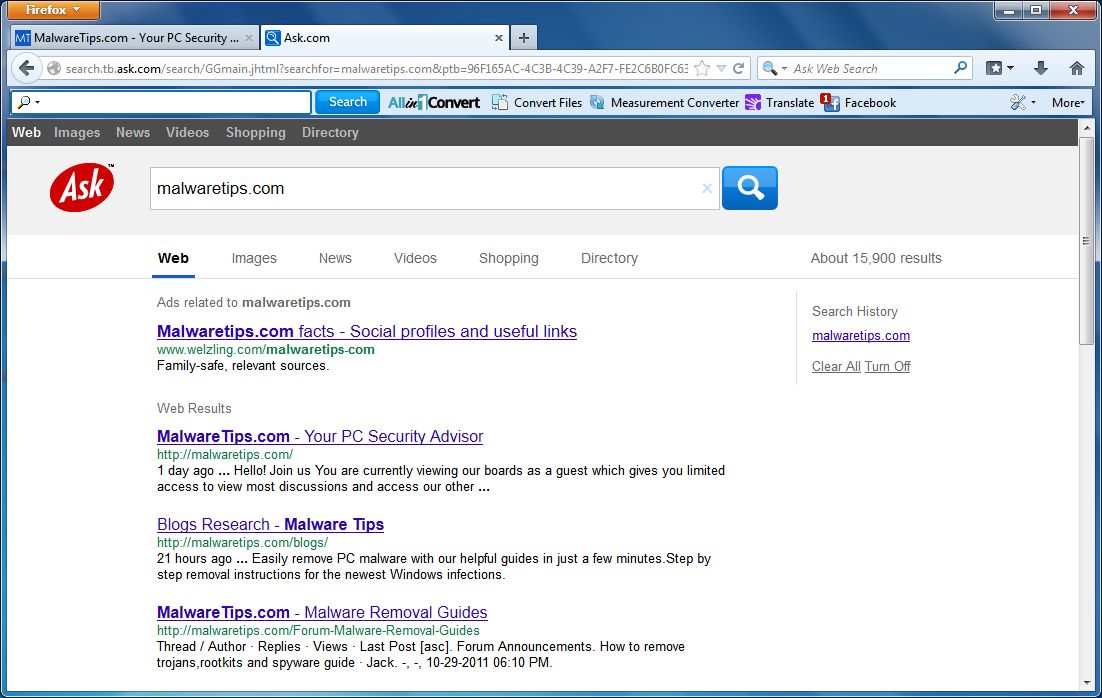This screenshot has width=1102, height=698.
Task: Reload the page with the refresh icon
Action: [x=738, y=68]
